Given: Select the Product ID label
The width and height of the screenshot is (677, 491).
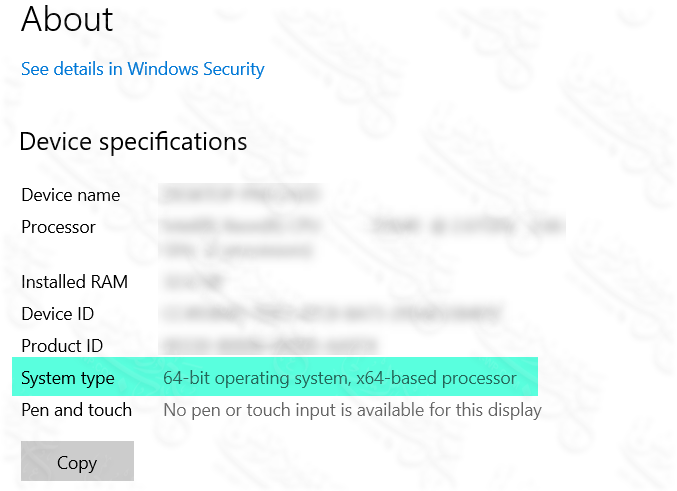Looking at the screenshot, I should (62, 346).
